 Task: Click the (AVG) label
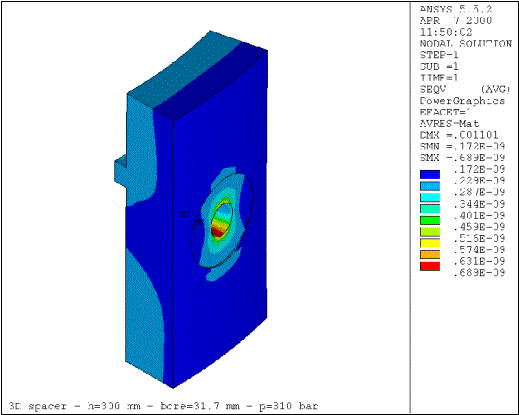coord(495,89)
